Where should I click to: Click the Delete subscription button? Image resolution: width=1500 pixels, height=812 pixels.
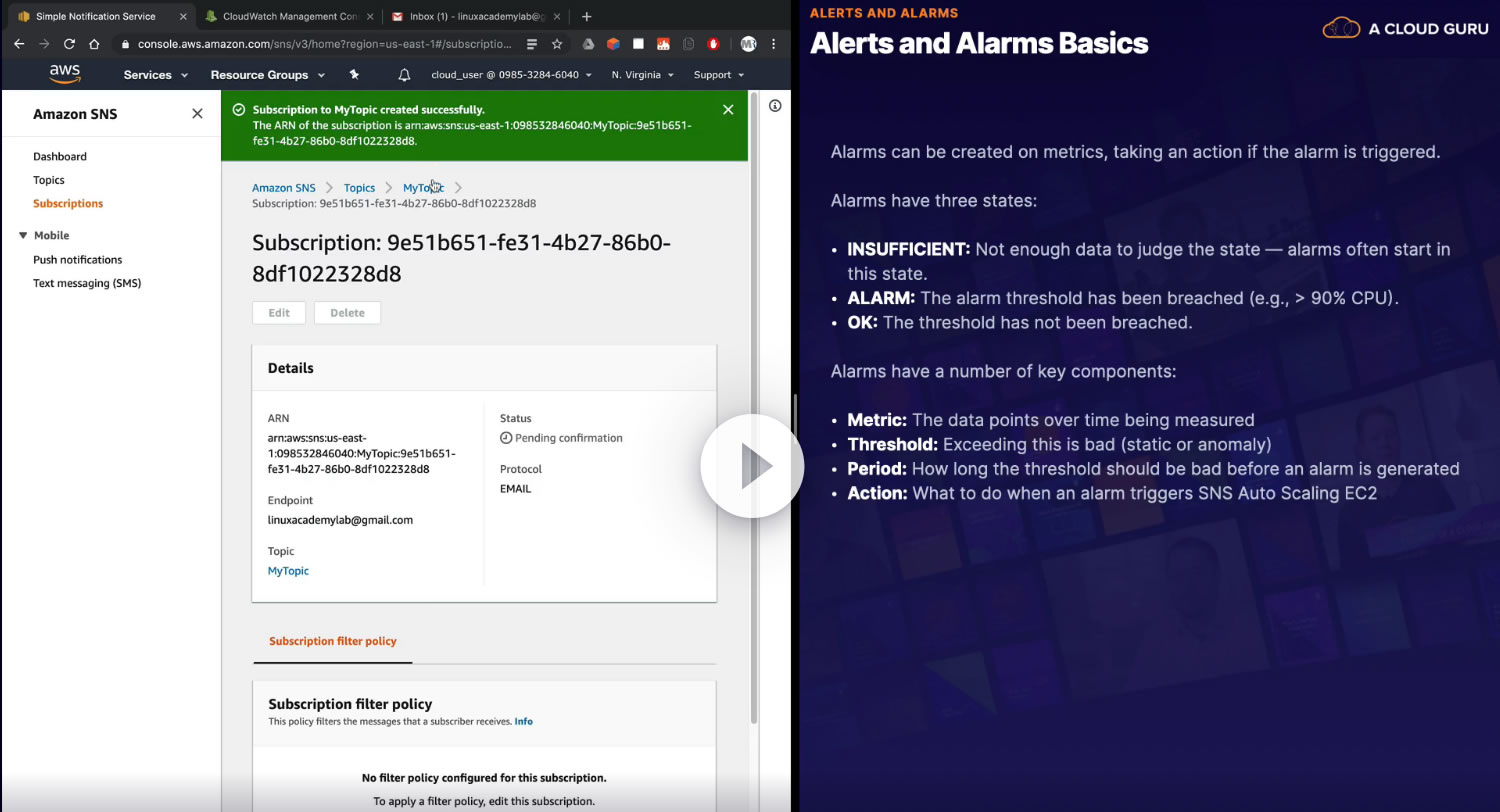347,313
